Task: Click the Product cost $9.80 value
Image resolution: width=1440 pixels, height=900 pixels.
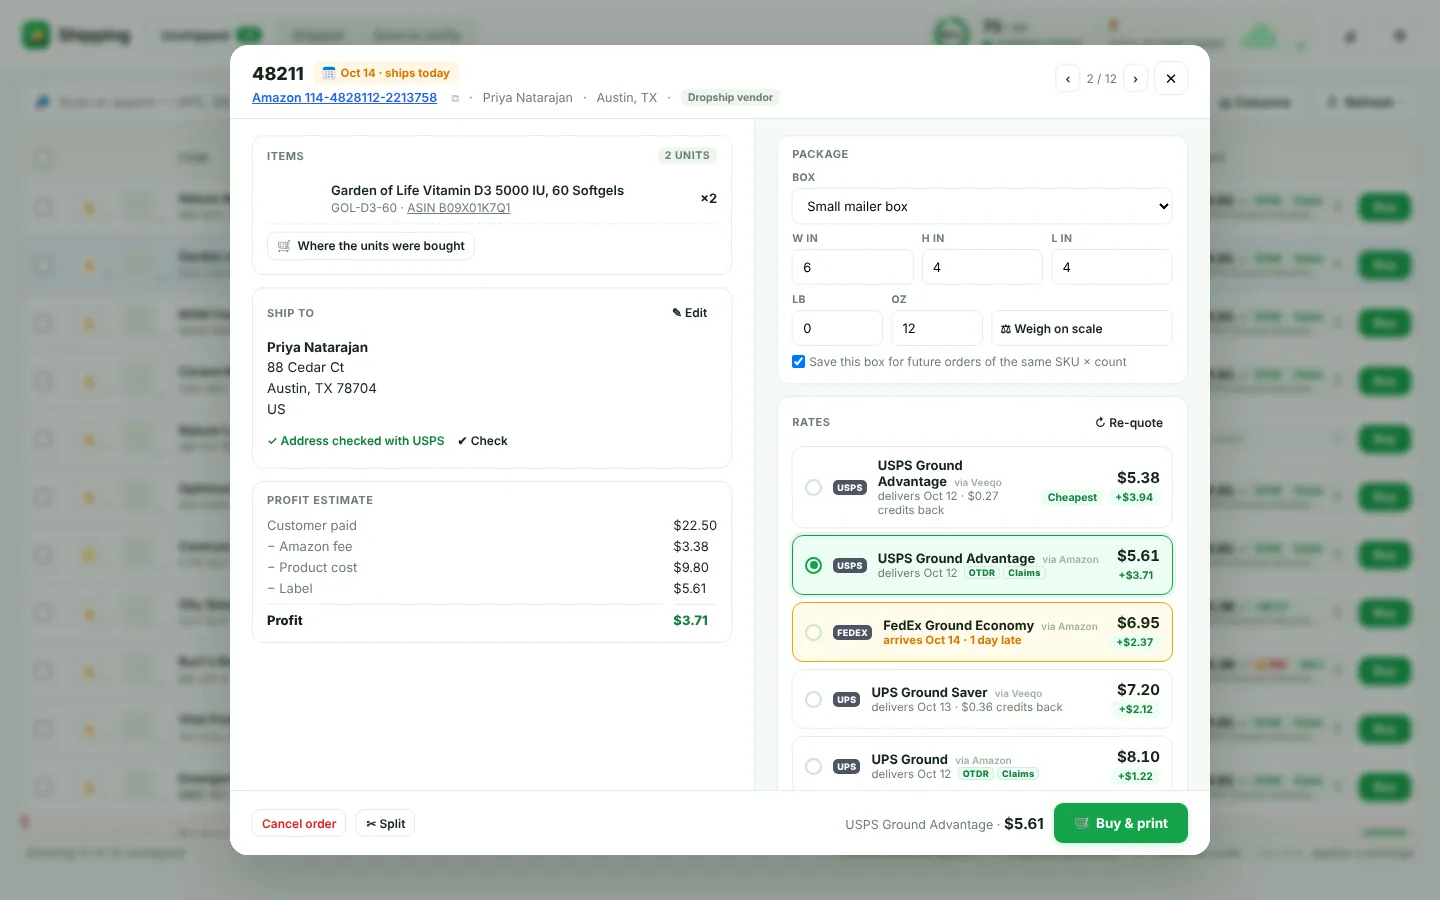Action: pyautogui.click(x=691, y=568)
